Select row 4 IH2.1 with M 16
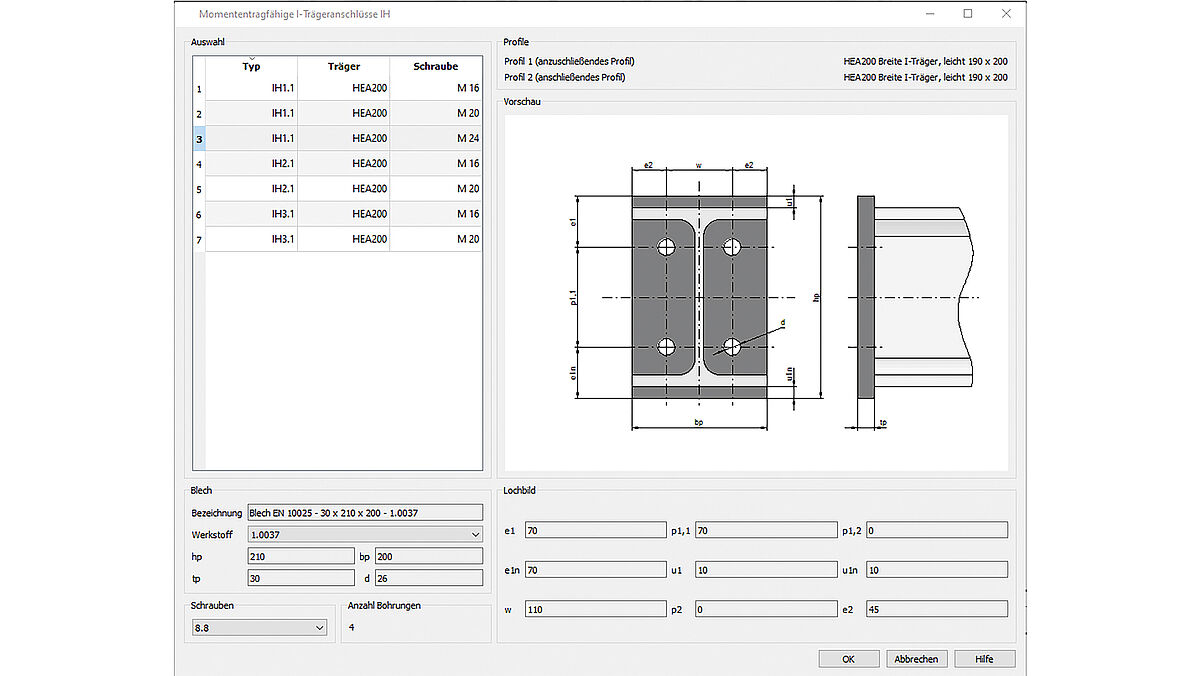The width and height of the screenshot is (1200, 676). click(x=343, y=163)
